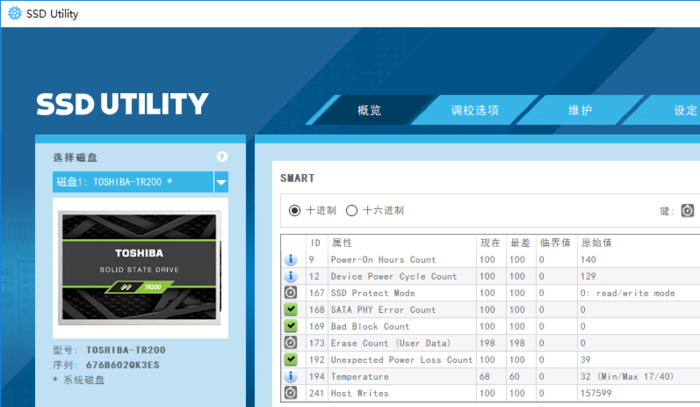Open the disk selection dropdown arrow

(221, 182)
